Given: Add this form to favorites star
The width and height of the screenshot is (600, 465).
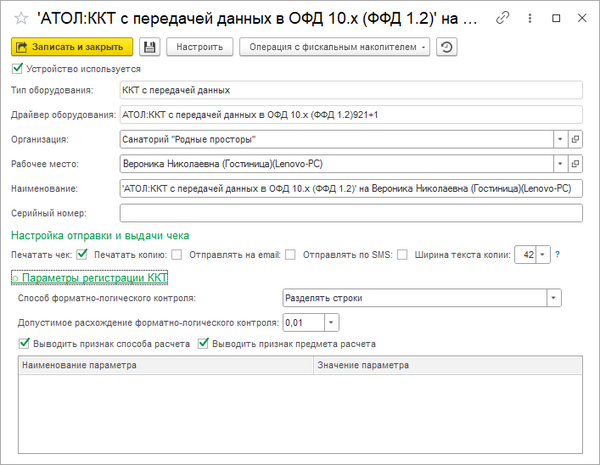Looking at the screenshot, I should [21, 18].
